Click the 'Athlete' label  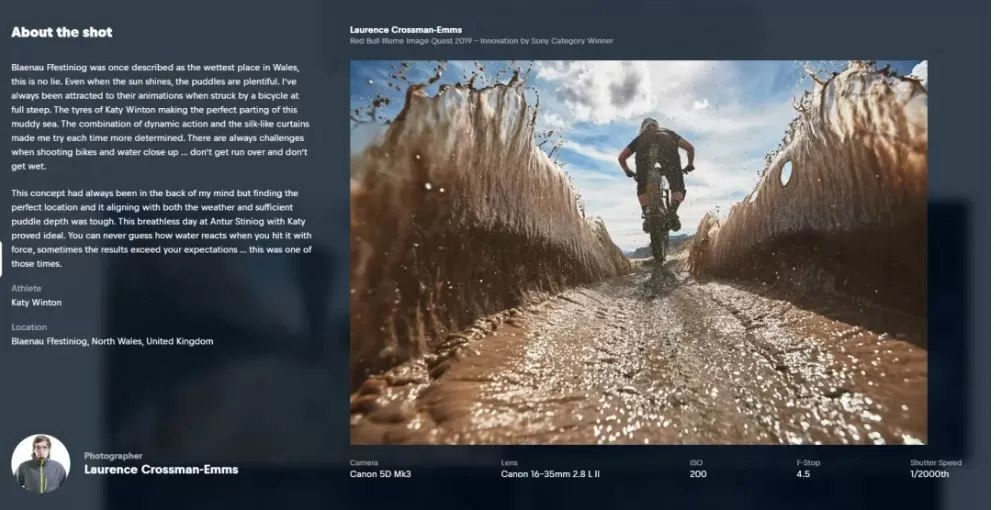click(x=26, y=288)
